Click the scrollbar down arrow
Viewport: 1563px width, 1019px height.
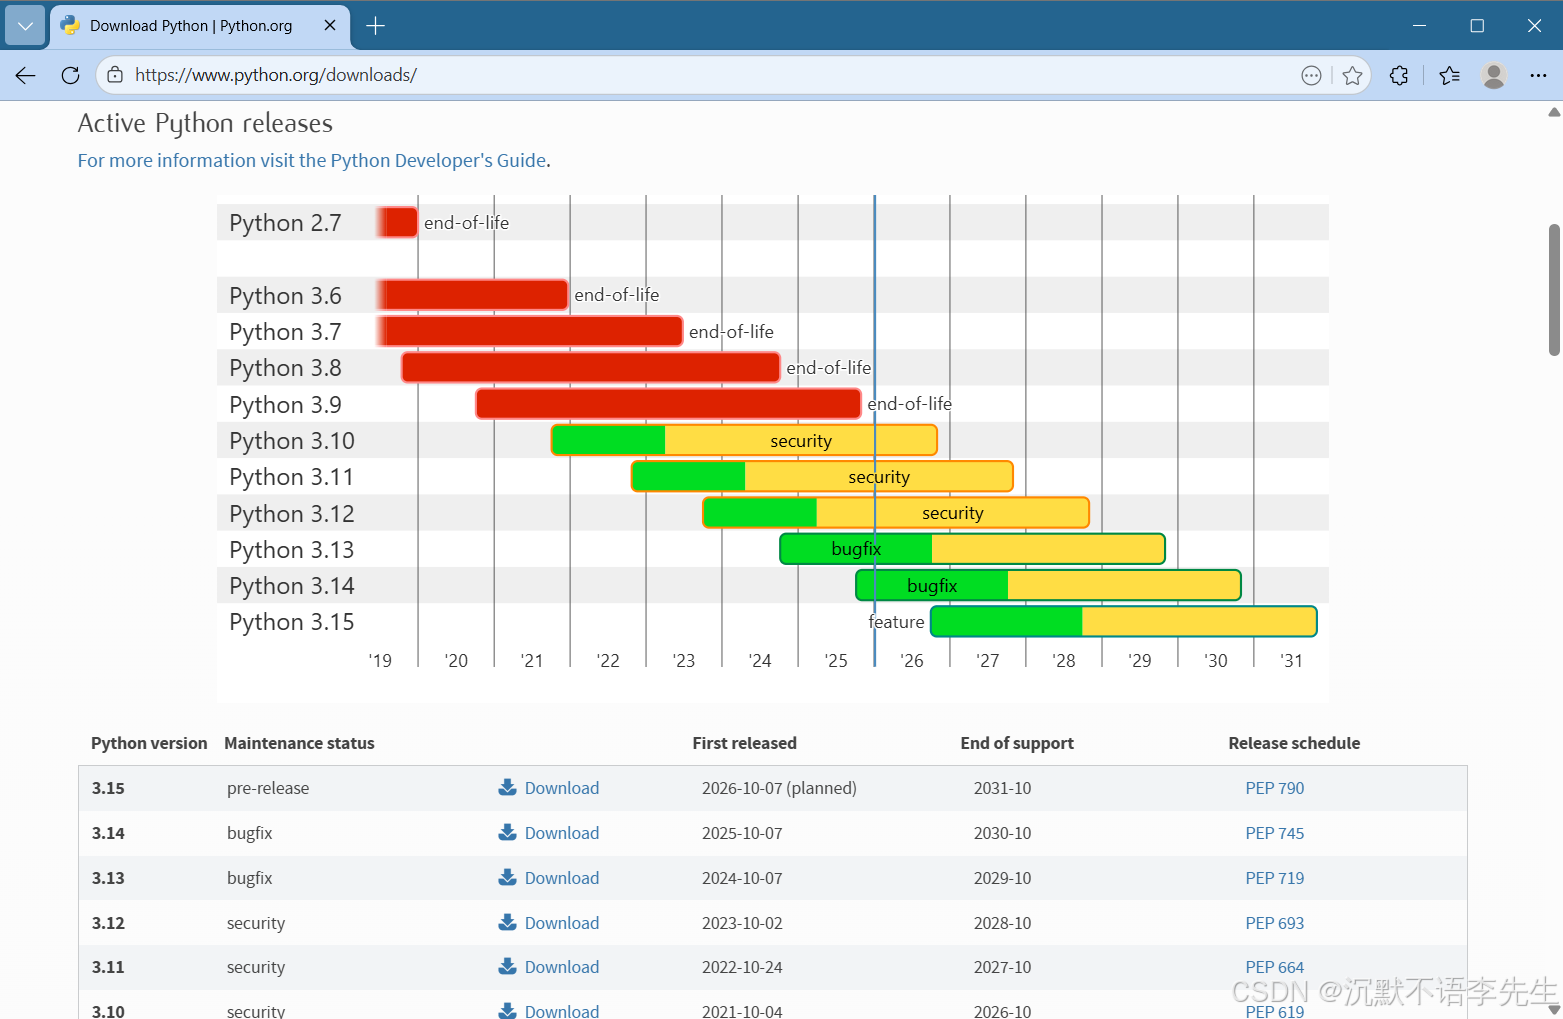tap(1554, 1010)
